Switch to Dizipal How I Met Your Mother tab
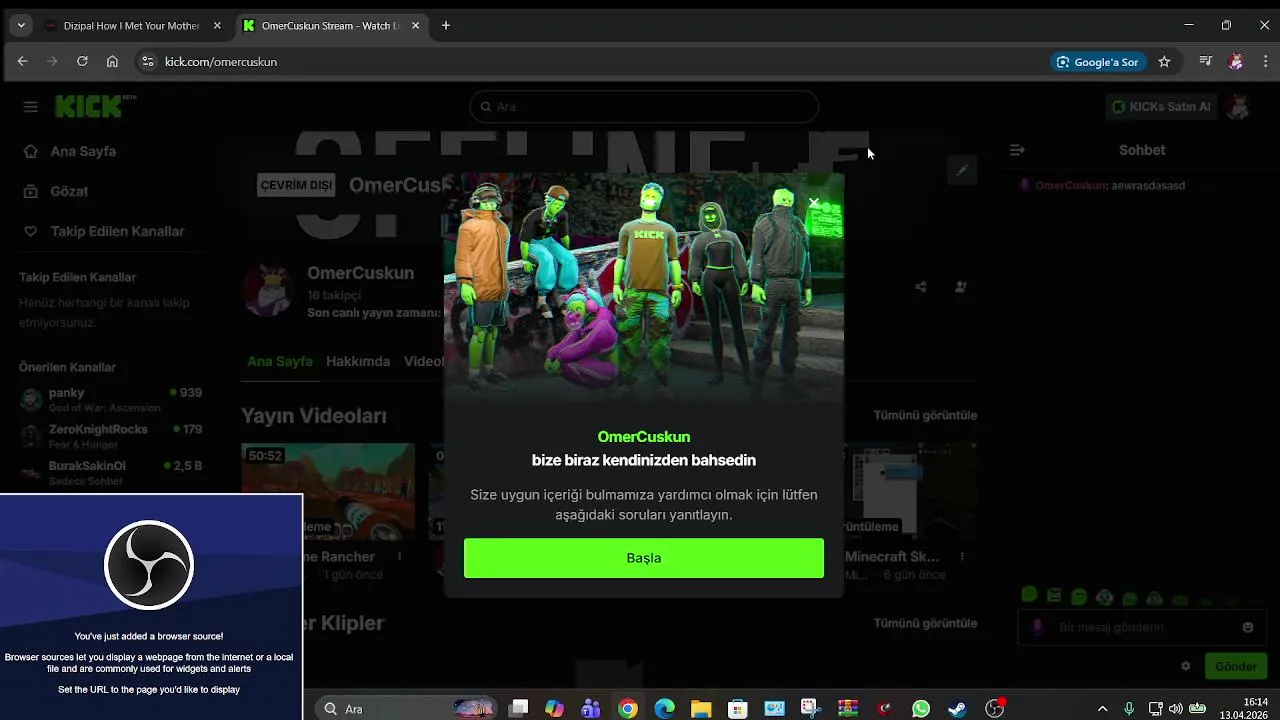Screen dimensions: 1280x720 tap(130, 25)
